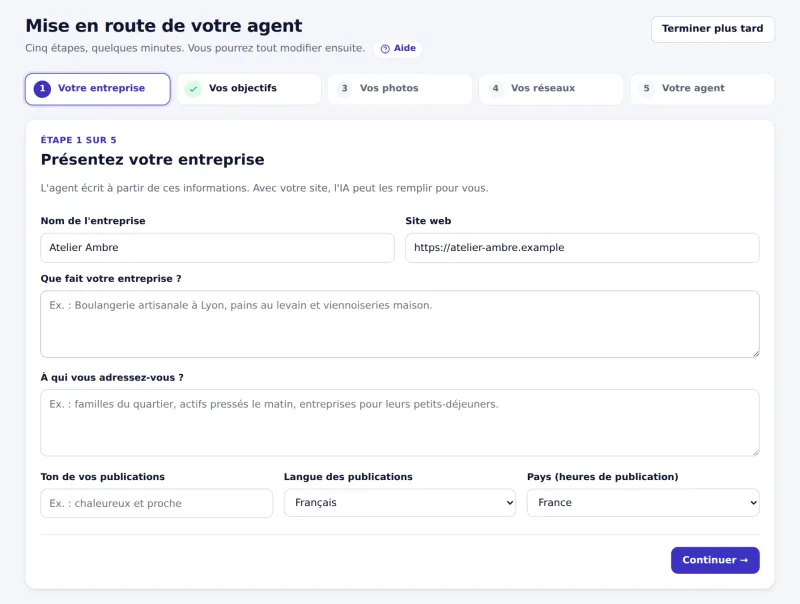Click the Site web label

point(428,221)
